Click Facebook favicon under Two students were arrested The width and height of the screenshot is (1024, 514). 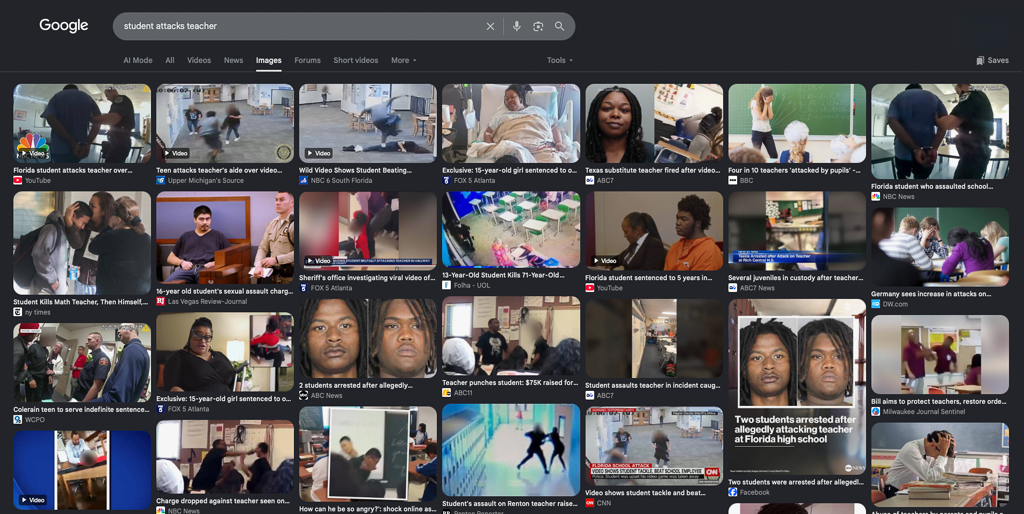tap(733, 492)
